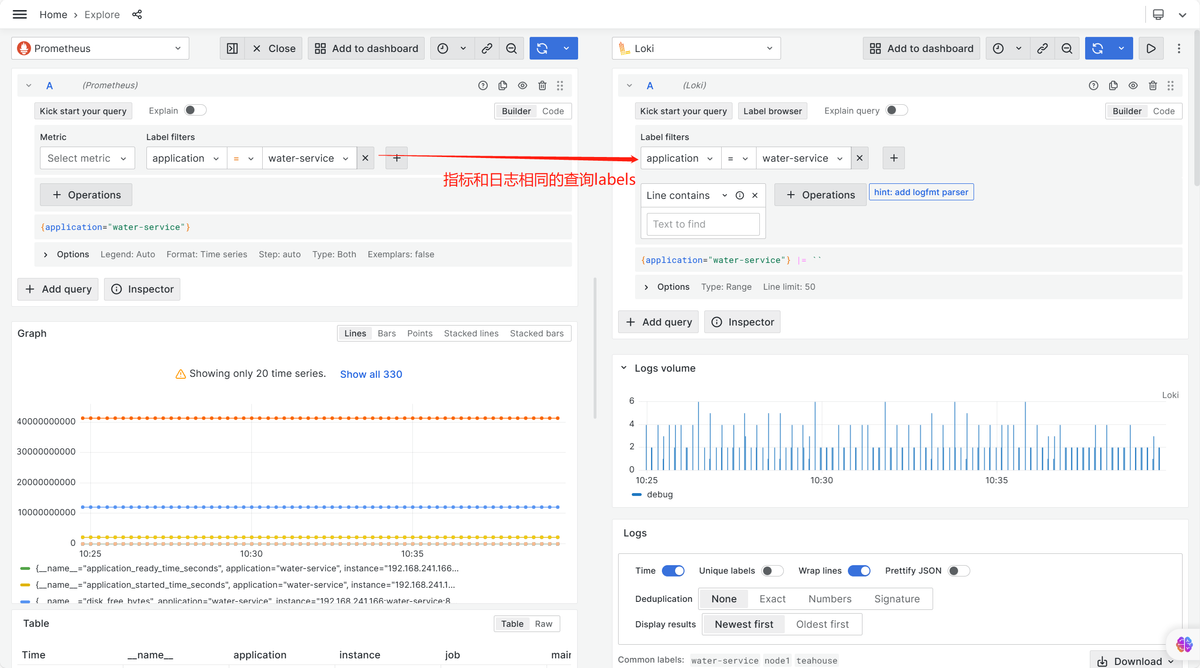The height and width of the screenshot is (668, 1200).
Task: Open help icon for Prometheus query A
Action: point(483,86)
